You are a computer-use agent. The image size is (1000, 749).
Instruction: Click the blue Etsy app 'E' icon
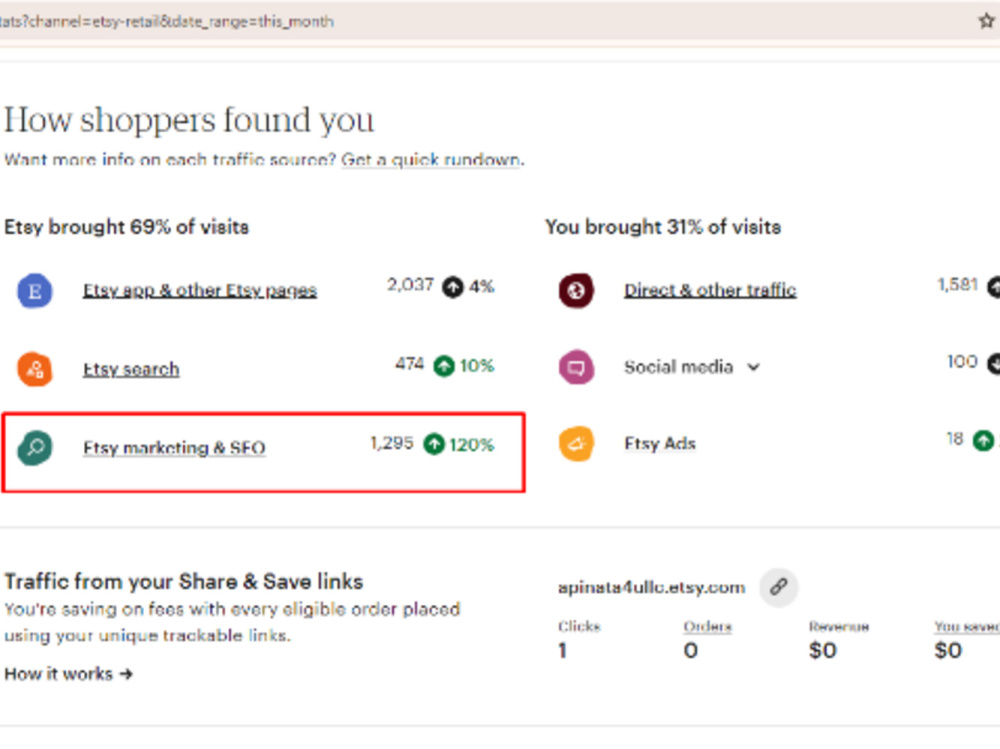click(x=34, y=291)
